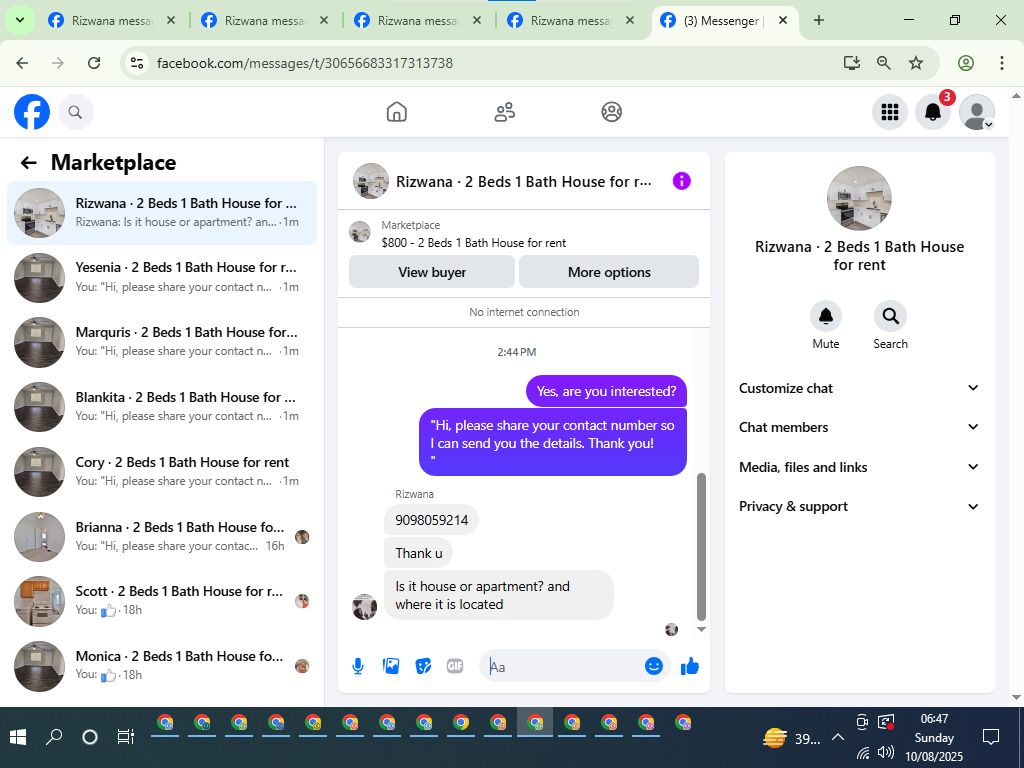Mute this conversation with the bell icon
This screenshot has width=1024, height=768.
825,316
